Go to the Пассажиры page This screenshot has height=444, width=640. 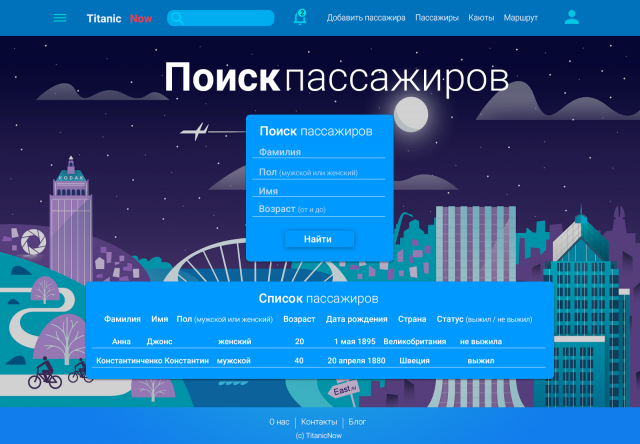[437, 18]
